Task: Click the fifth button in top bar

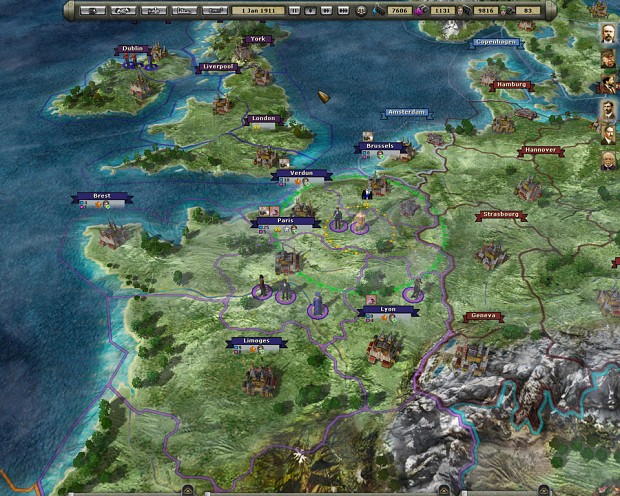Action: (215, 11)
